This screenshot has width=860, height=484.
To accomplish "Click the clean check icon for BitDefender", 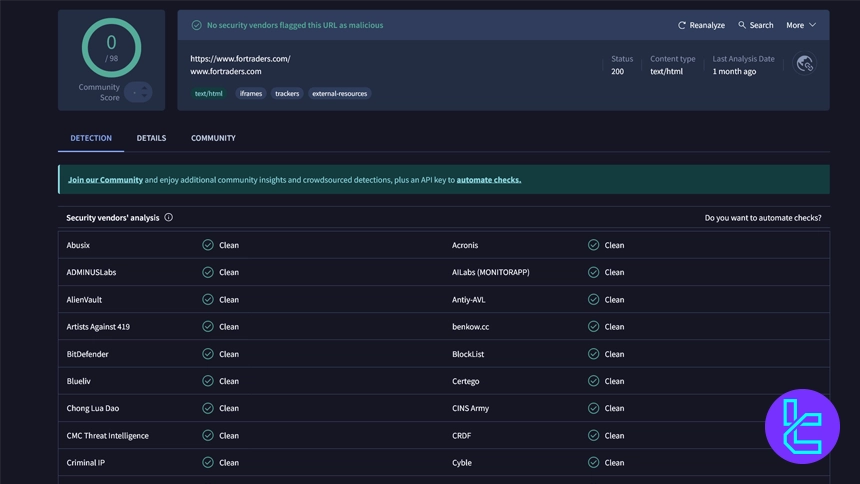I will 208,354.
